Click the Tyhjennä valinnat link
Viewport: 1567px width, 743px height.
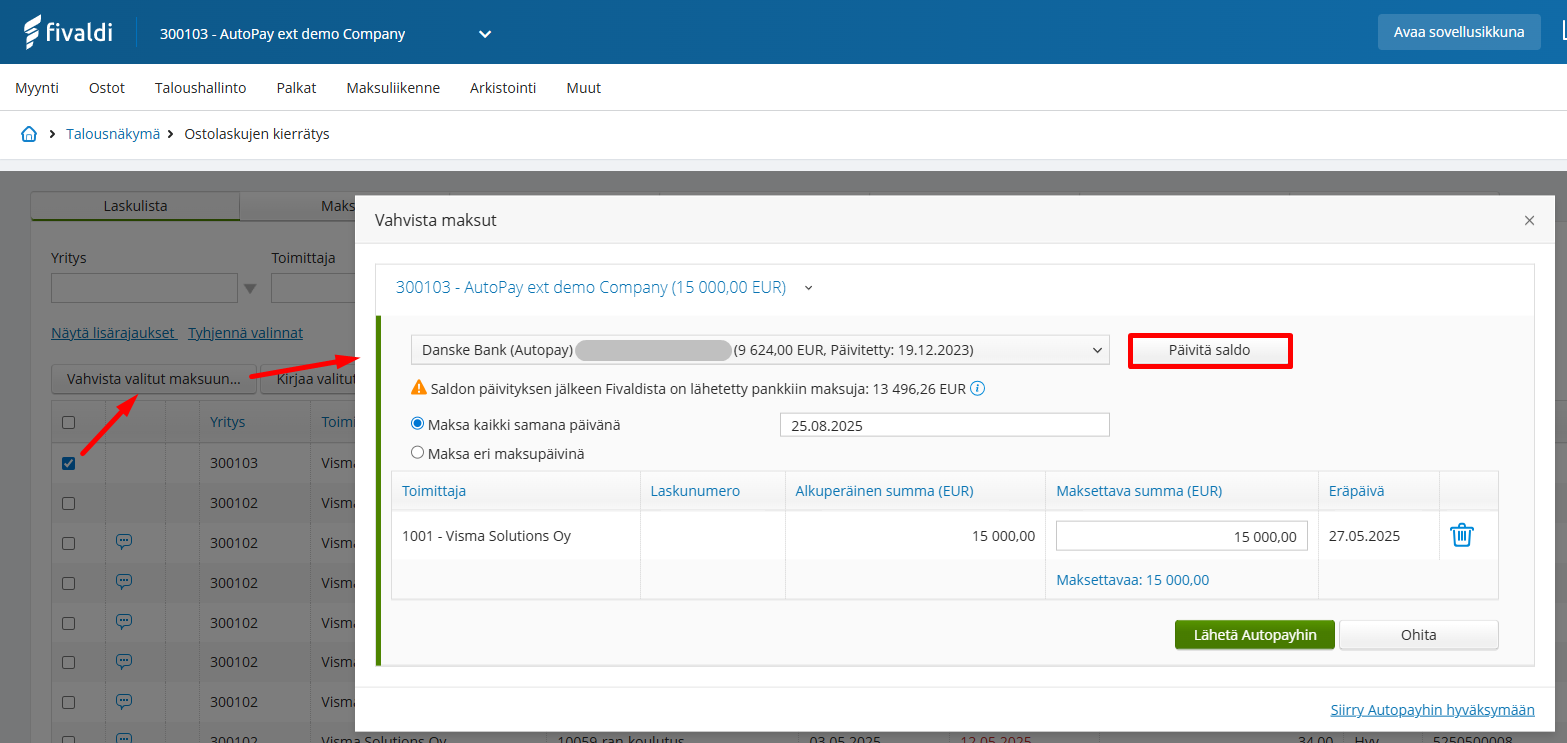(x=246, y=333)
